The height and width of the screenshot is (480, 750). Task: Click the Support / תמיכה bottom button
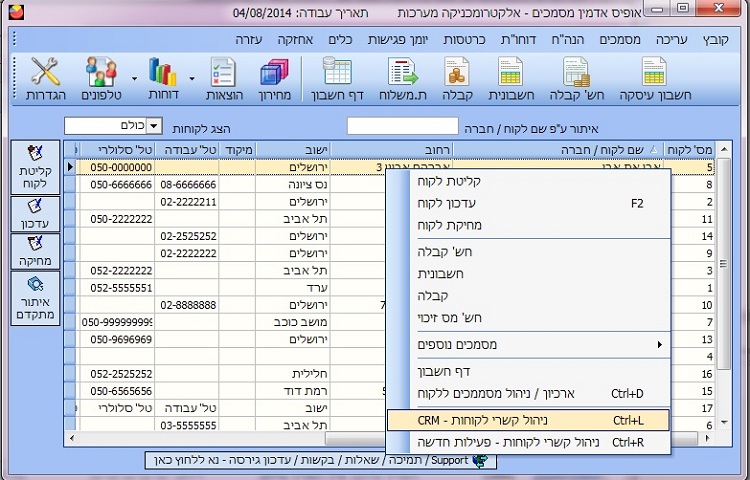coord(320,461)
